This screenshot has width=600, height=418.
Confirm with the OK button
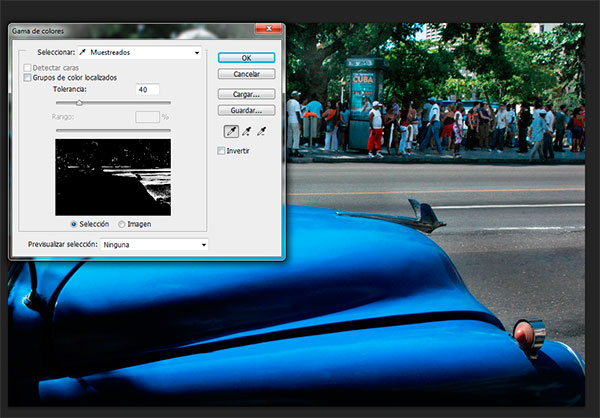[246, 58]
